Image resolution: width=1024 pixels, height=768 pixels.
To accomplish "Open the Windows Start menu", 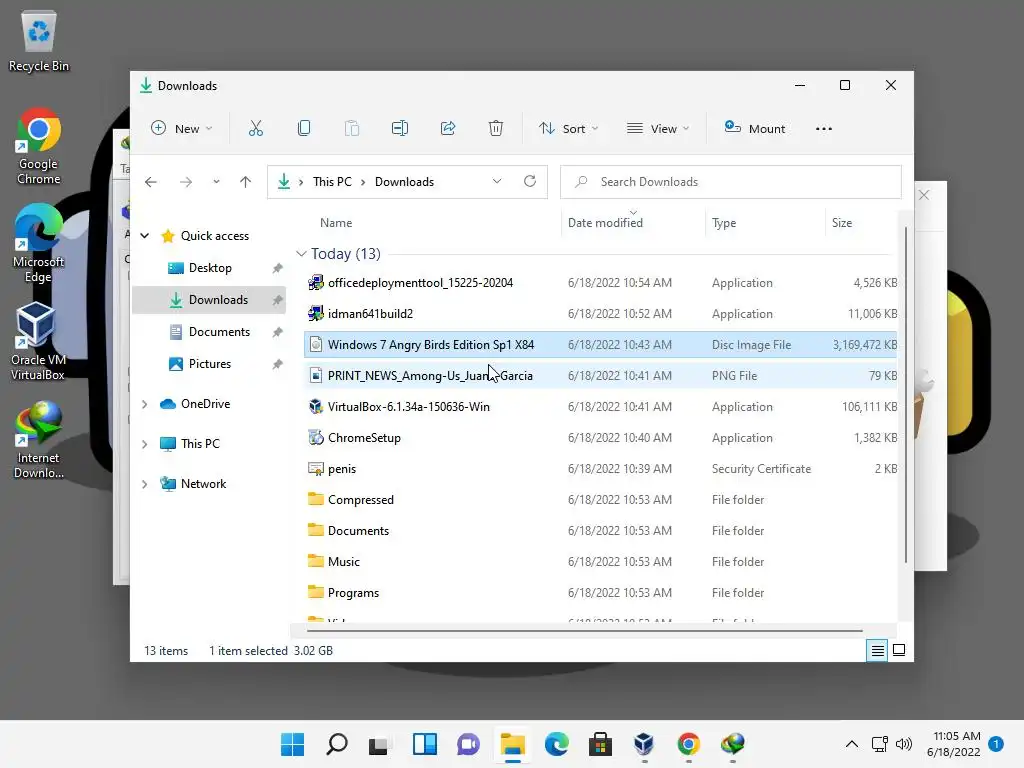I will click(293, 744).
